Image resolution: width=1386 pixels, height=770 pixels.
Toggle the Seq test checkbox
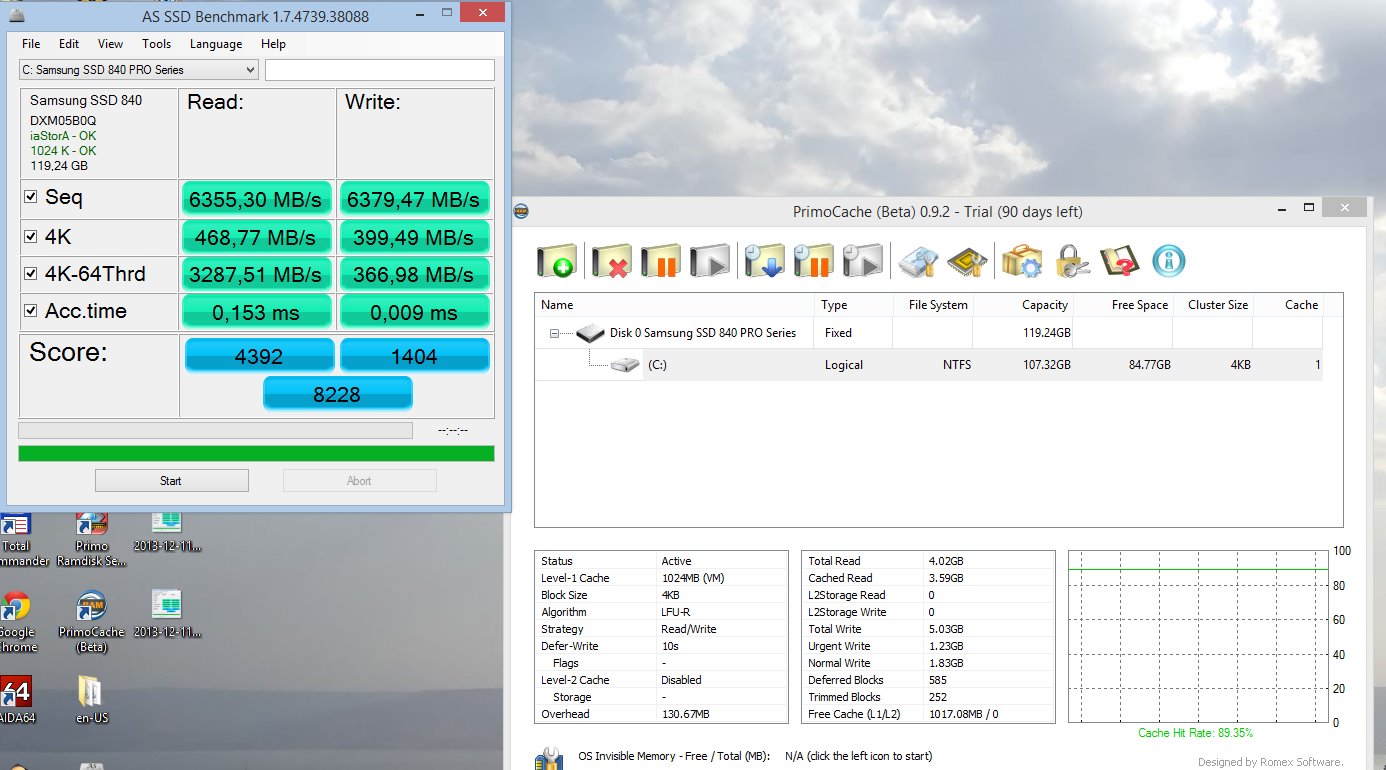click(x=31, y=197)
